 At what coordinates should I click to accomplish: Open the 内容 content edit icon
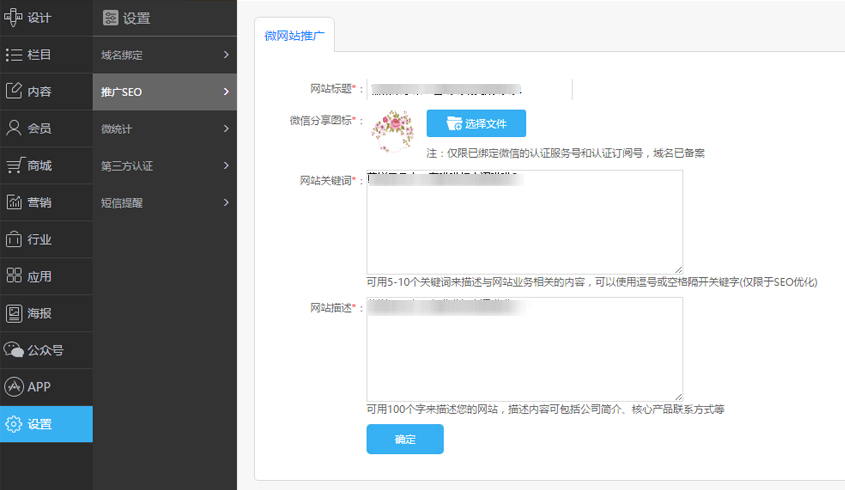[14, 91]
